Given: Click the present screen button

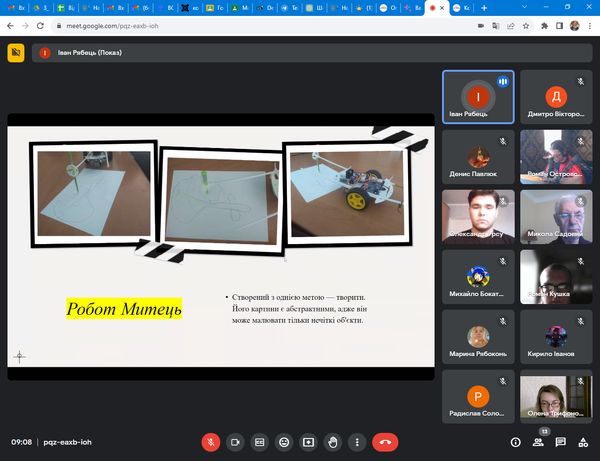Looking at the screenshot, I should pos(309,441).
